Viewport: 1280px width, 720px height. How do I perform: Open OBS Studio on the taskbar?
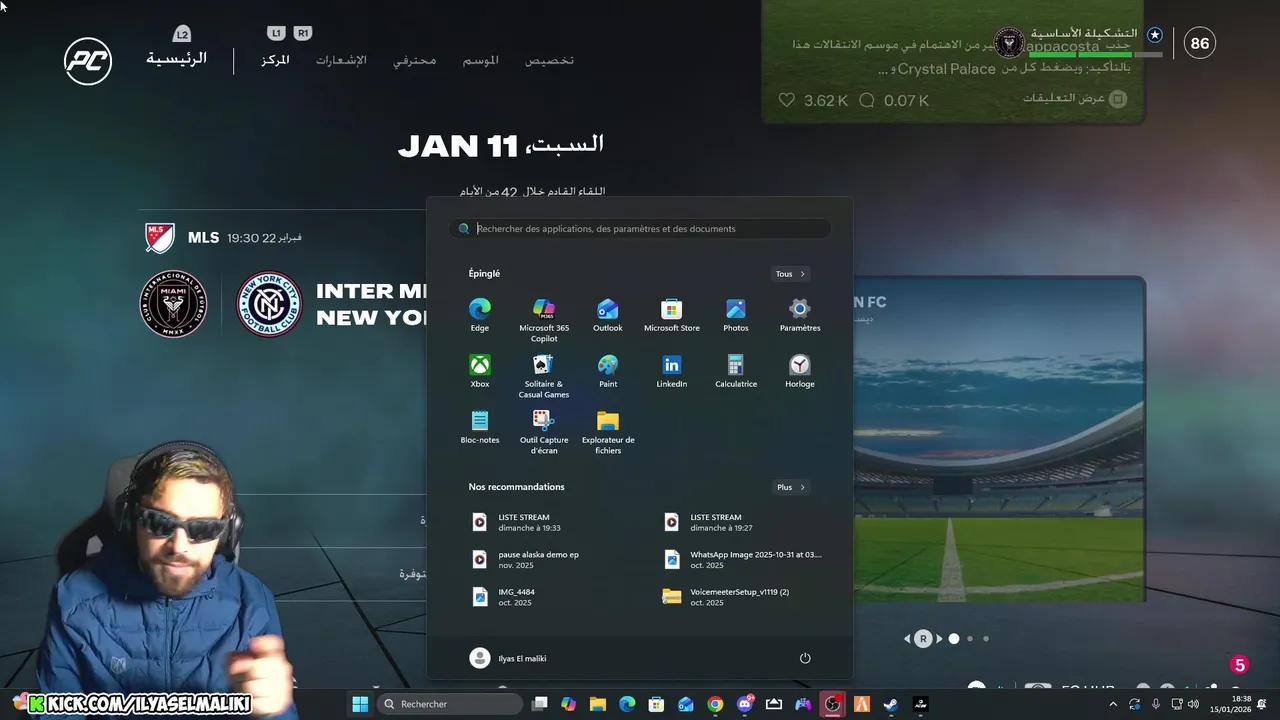click(x=832, y=704)
